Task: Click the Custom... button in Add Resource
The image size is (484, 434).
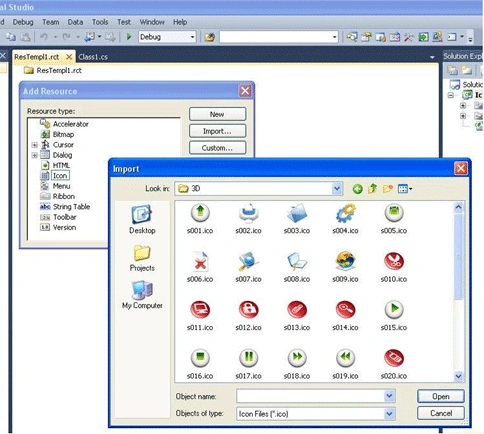Action: pyautogui.click(x=217, y=148)
